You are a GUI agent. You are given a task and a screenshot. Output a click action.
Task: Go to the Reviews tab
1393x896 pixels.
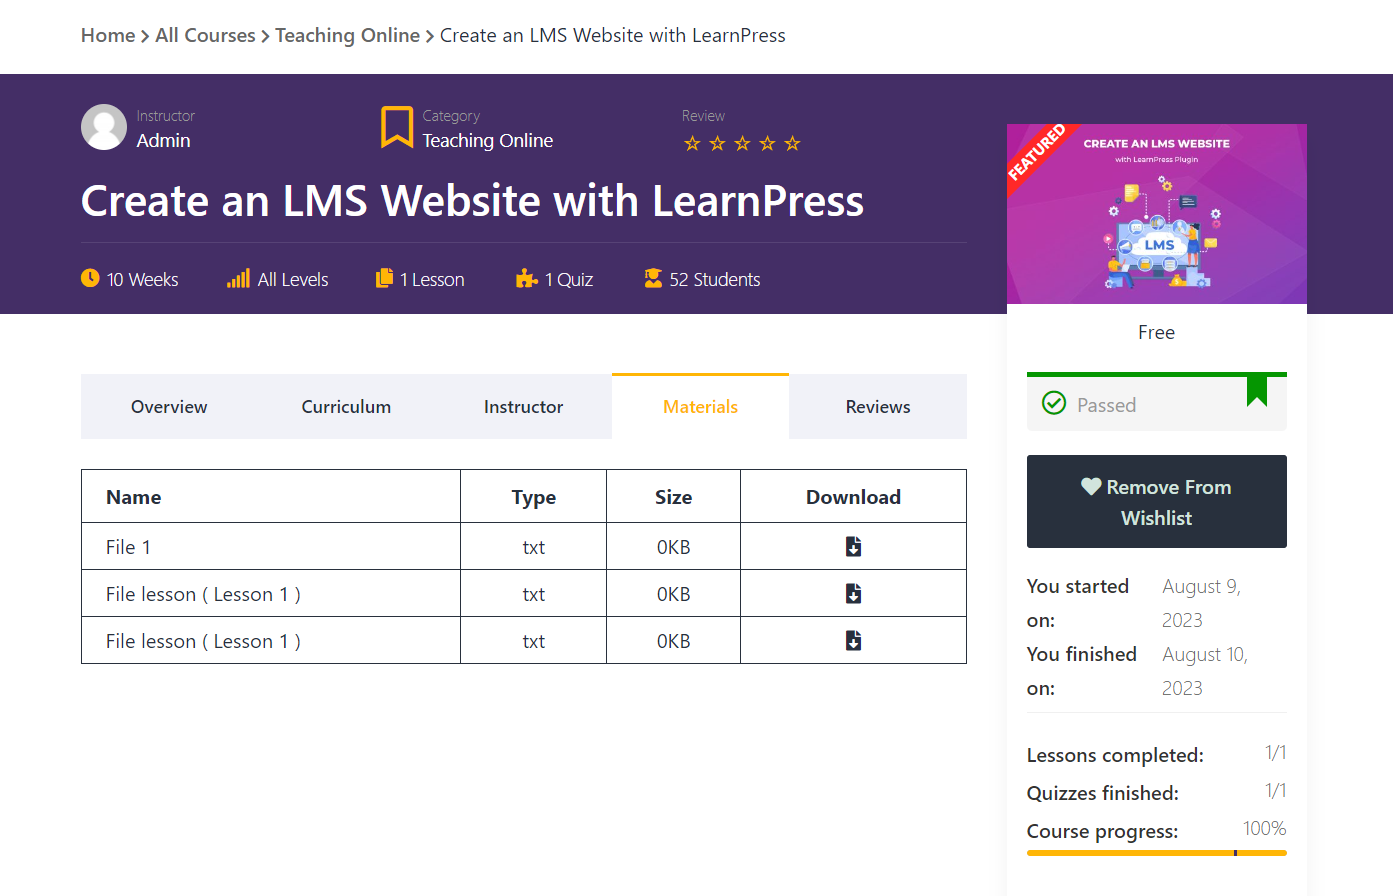click(x=878, y=407)
